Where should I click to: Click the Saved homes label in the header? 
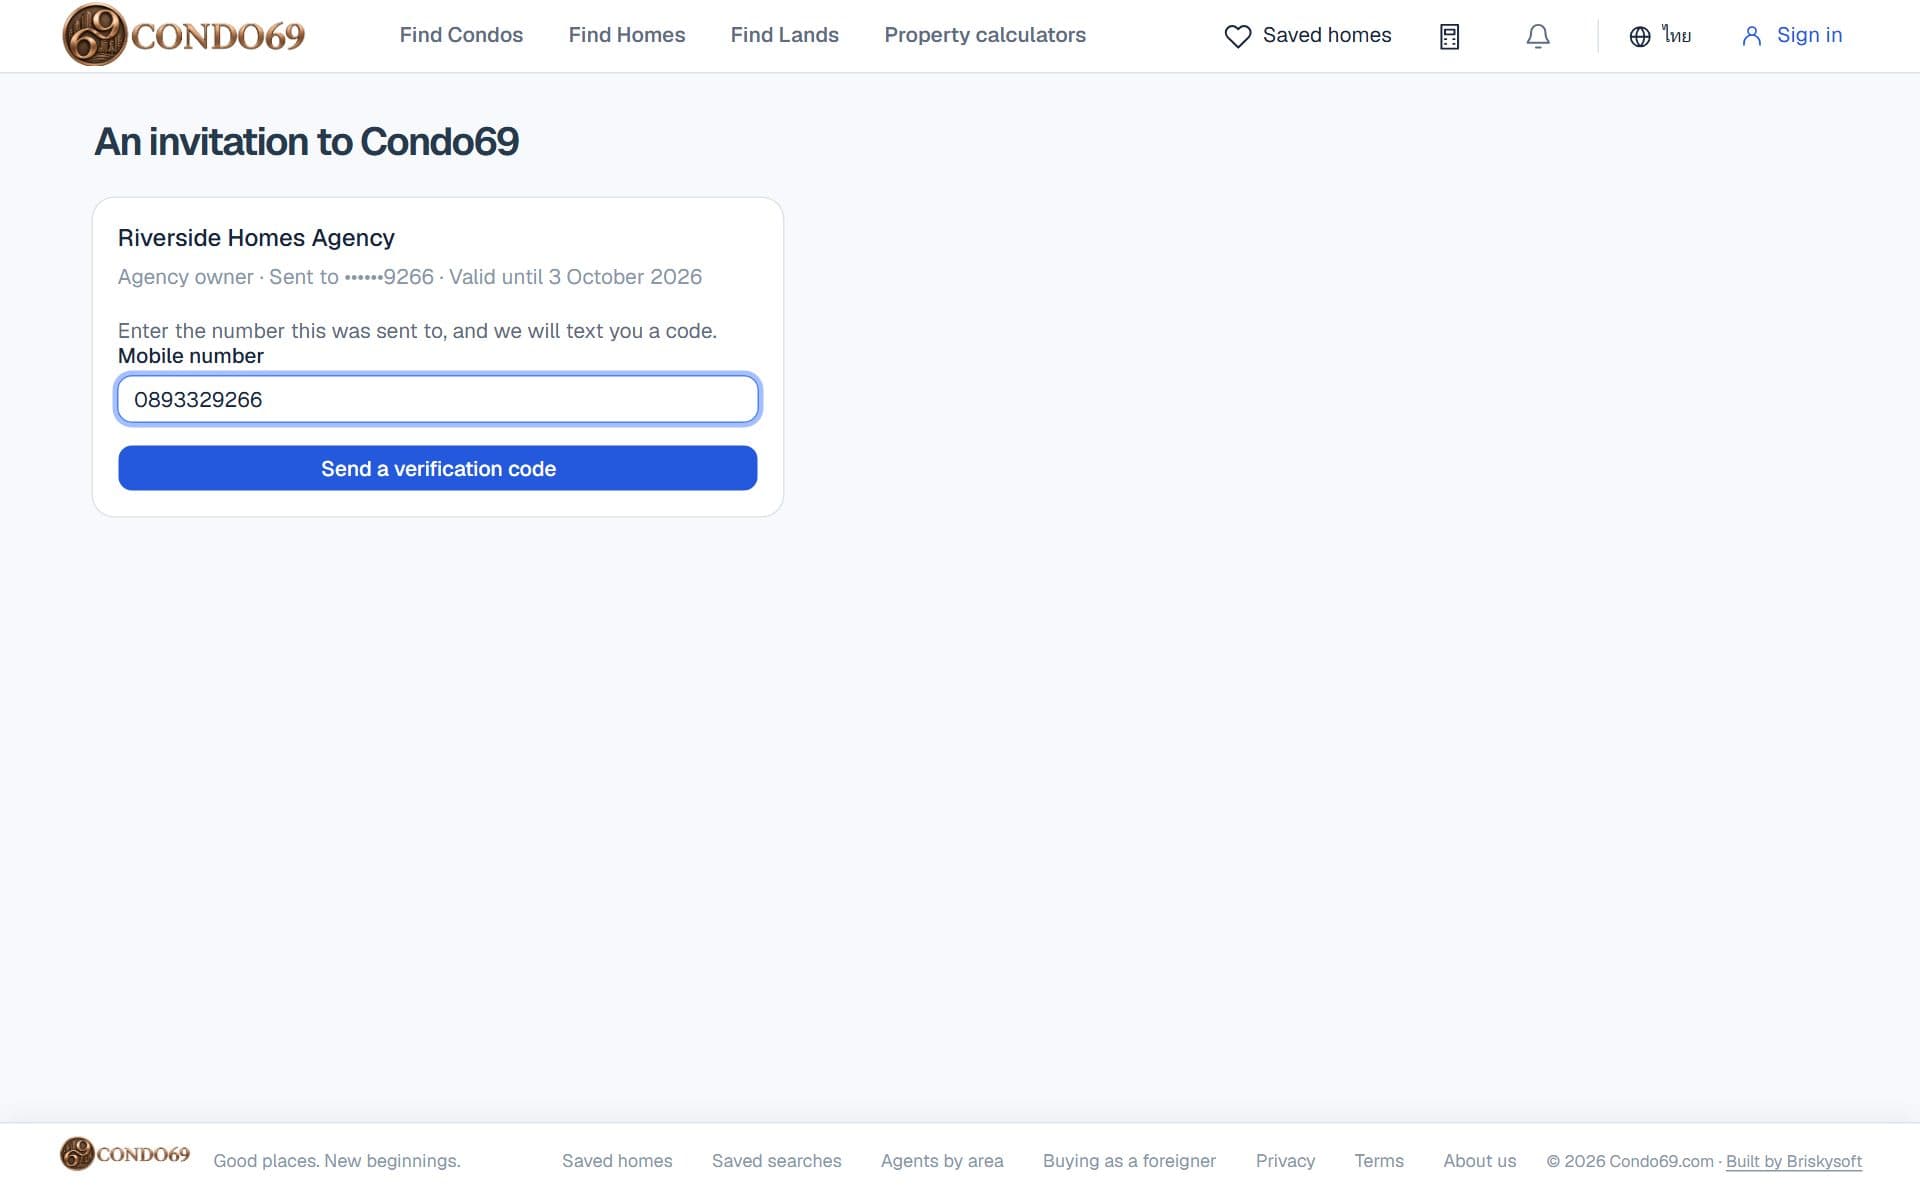coord(1327,35)
